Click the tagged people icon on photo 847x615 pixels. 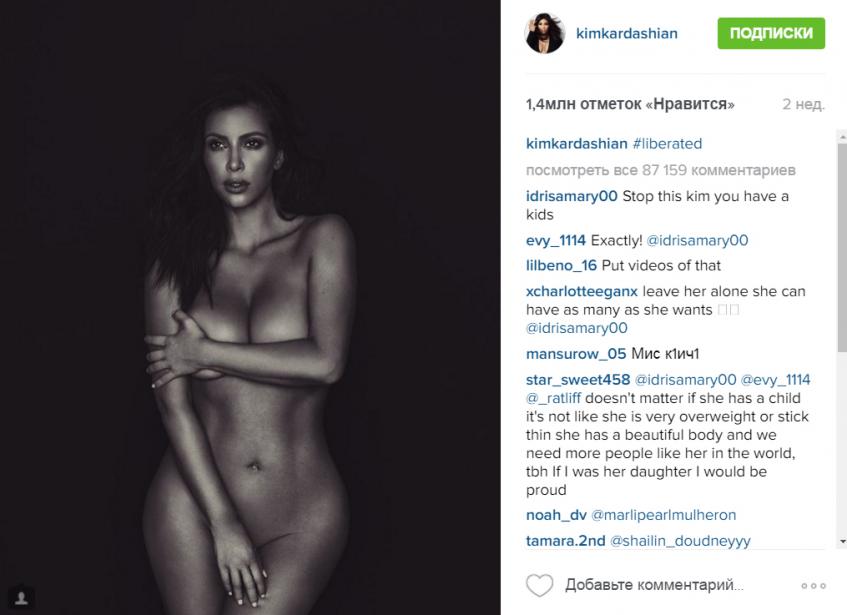(22, 597)
